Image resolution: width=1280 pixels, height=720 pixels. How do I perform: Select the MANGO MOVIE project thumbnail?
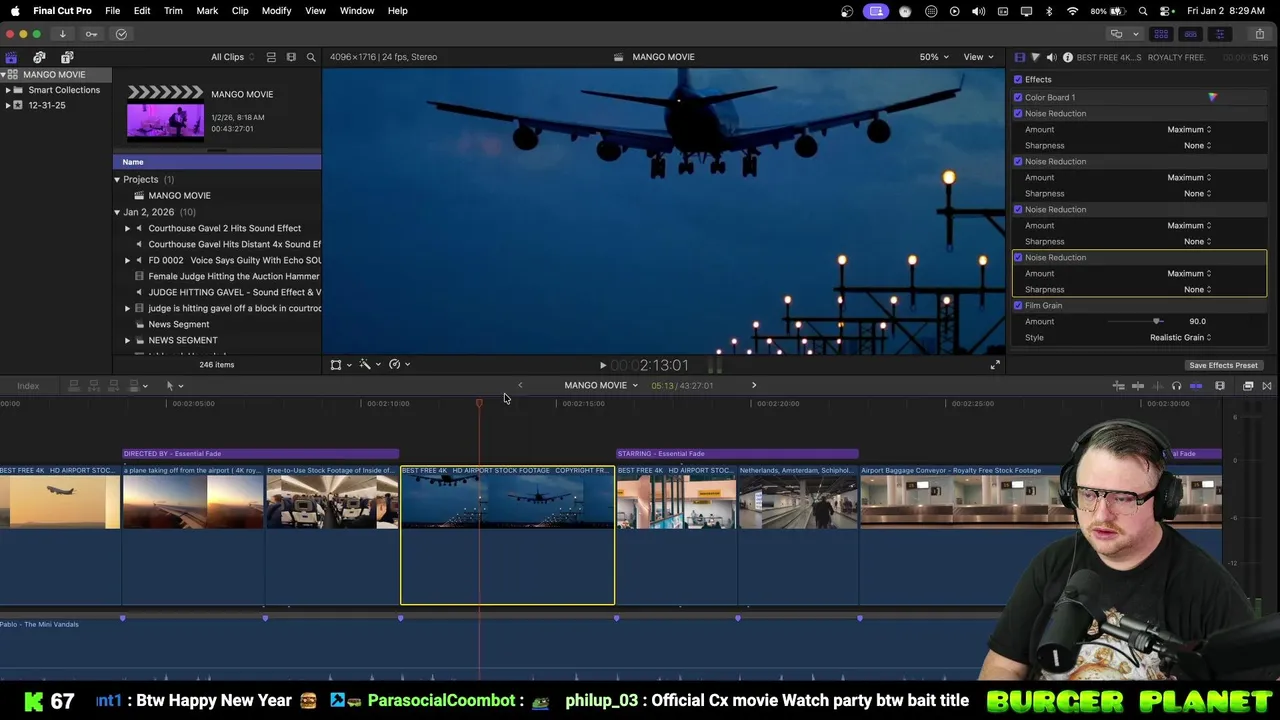click(x=165, y=112)
